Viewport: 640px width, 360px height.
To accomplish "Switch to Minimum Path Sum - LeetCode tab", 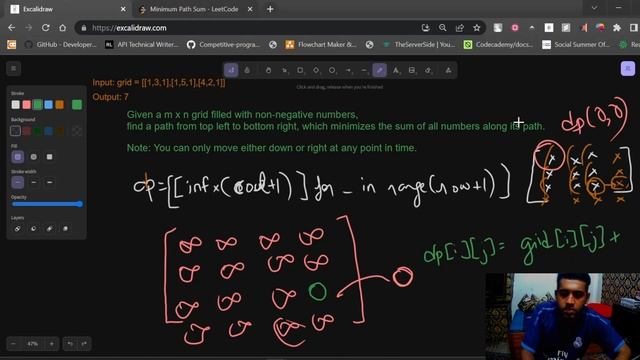I will (194, 9).
